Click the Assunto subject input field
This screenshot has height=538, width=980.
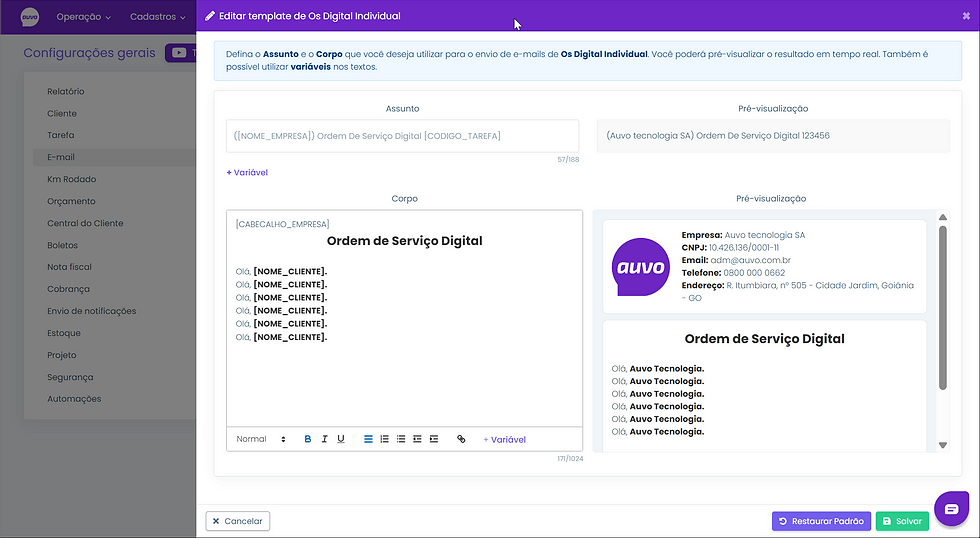402,136
